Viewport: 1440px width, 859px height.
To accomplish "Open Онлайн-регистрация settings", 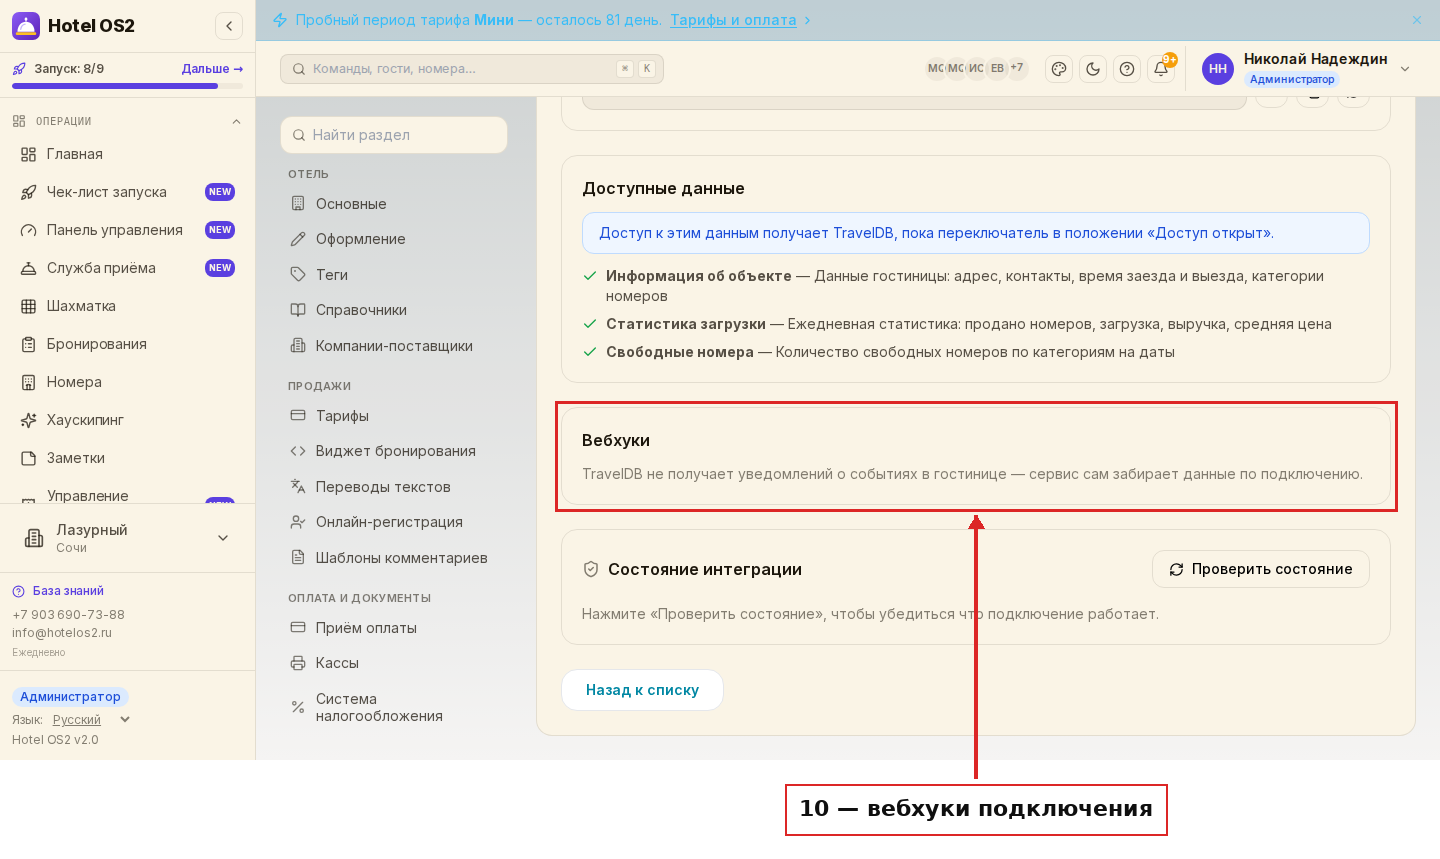I will click(394, 522).
